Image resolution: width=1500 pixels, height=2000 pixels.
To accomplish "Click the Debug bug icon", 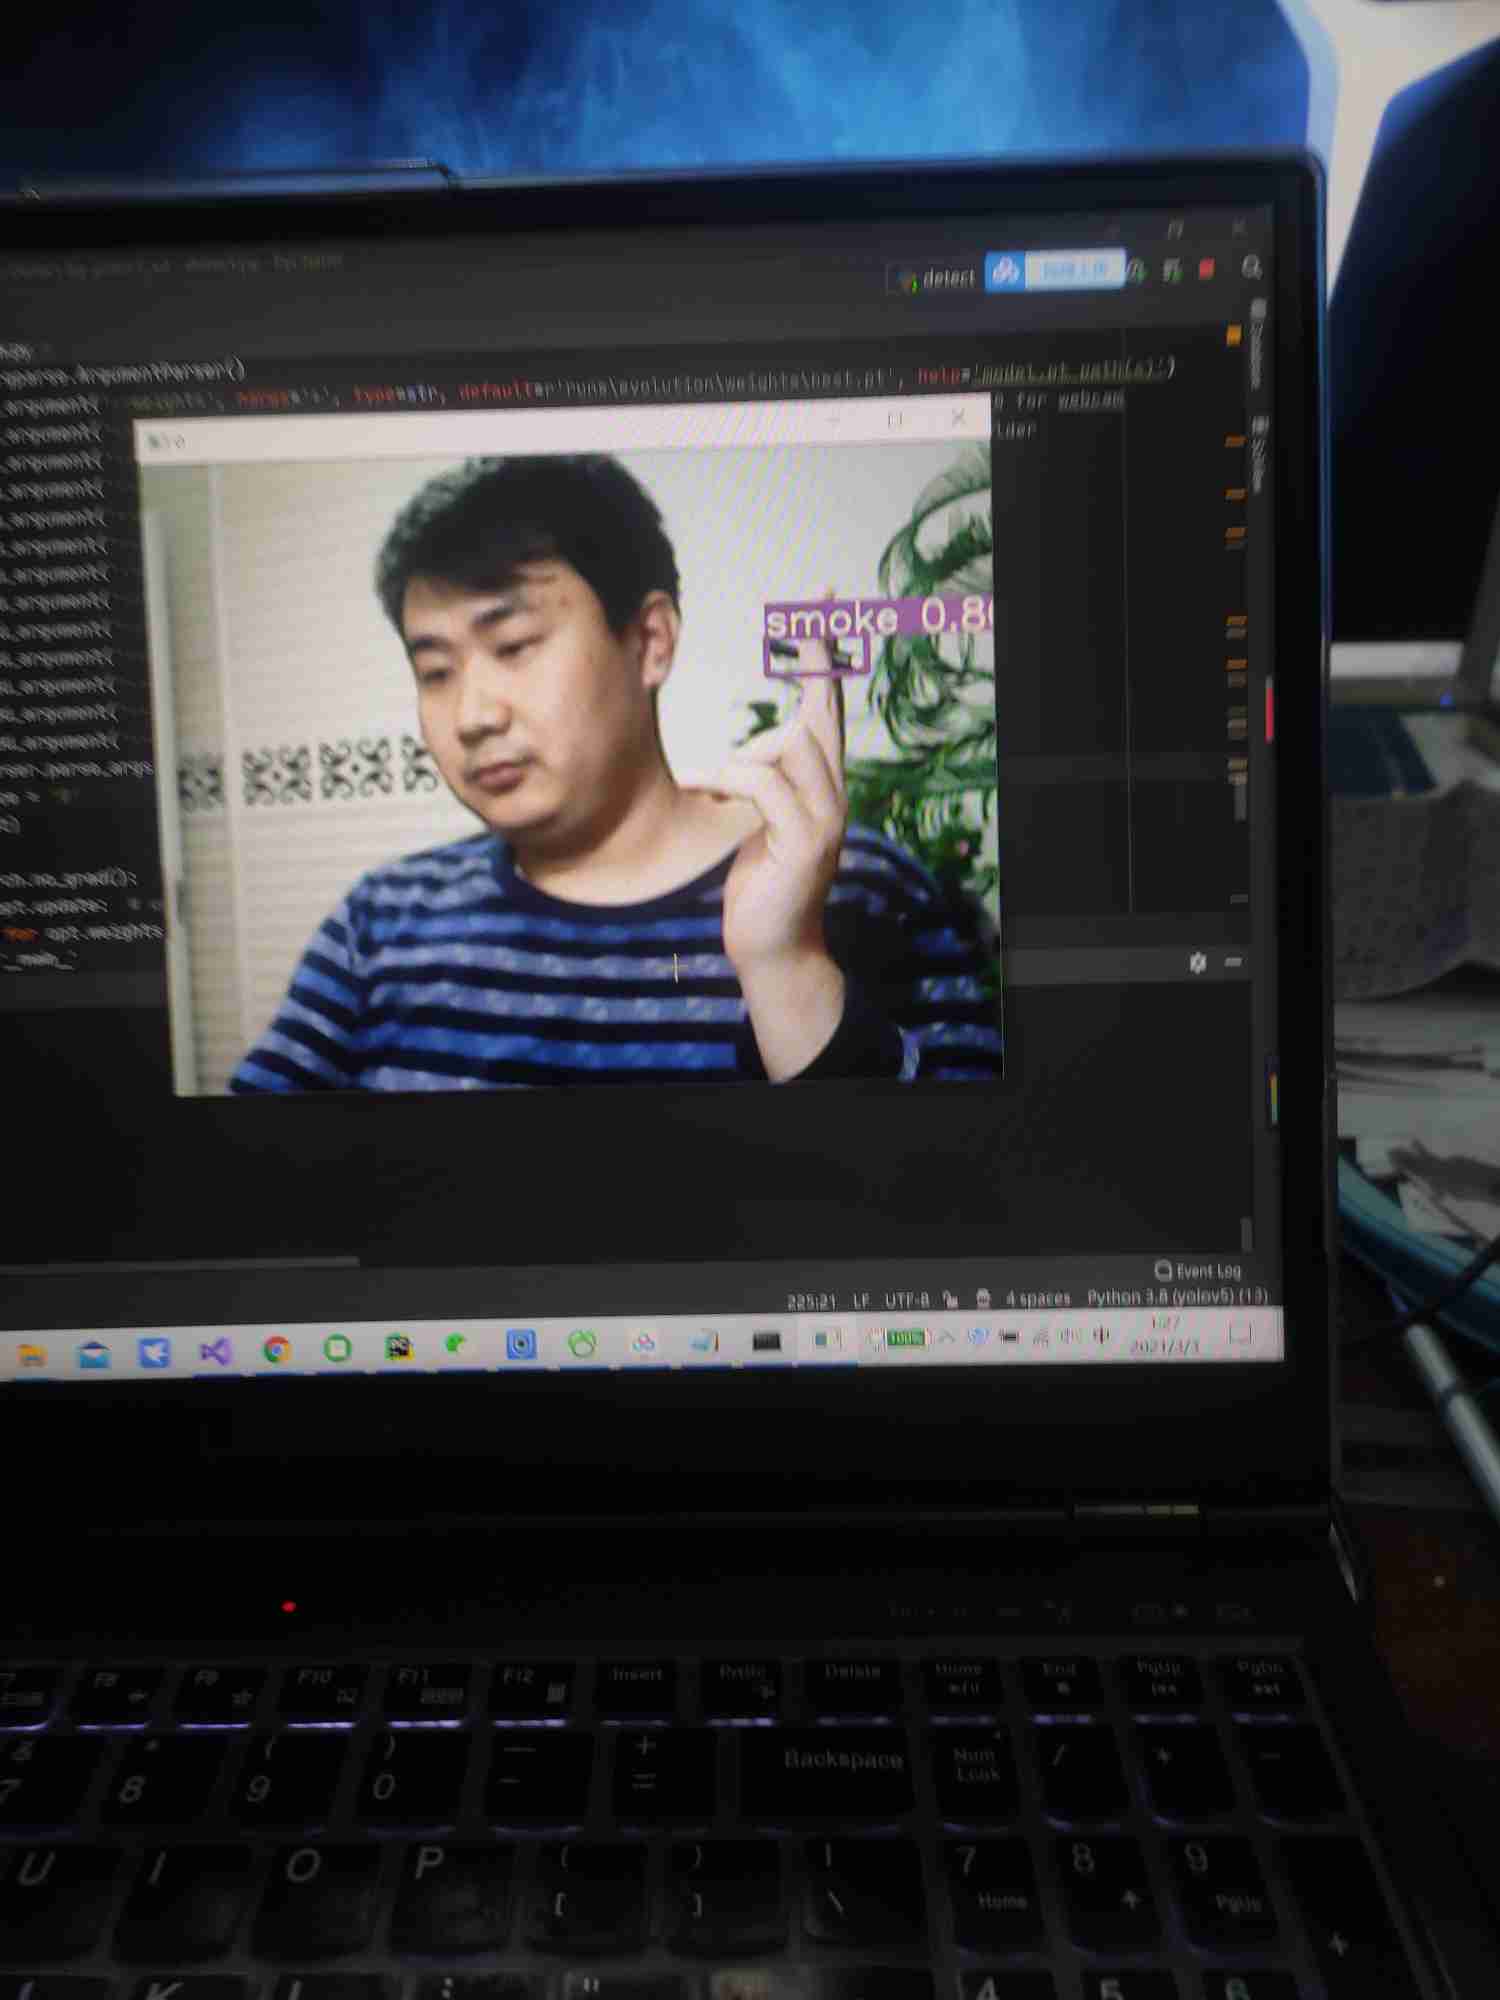I will [1136, 270].
